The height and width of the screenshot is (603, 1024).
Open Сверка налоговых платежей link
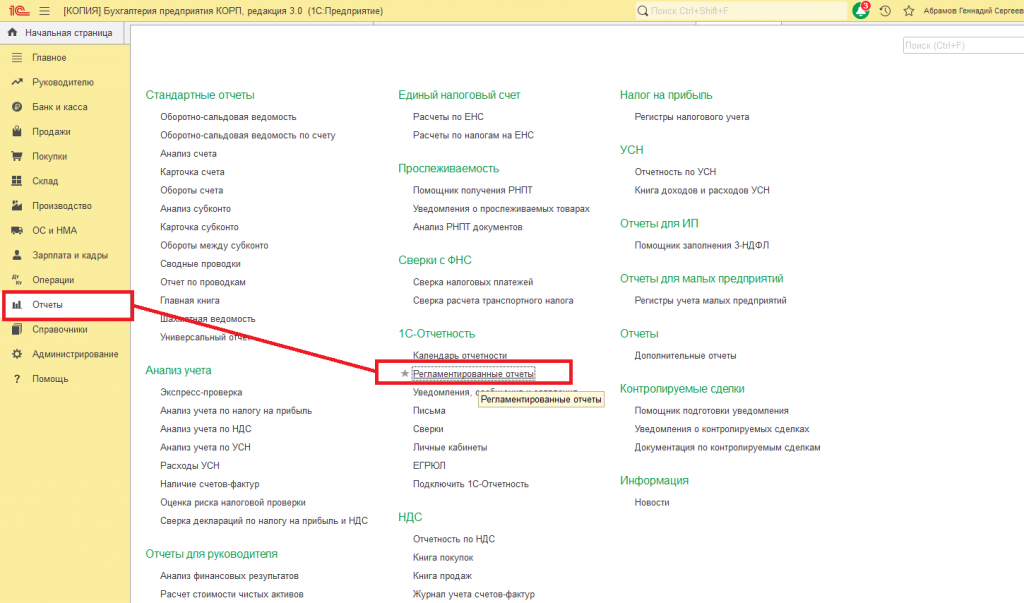tap(473, 282)
